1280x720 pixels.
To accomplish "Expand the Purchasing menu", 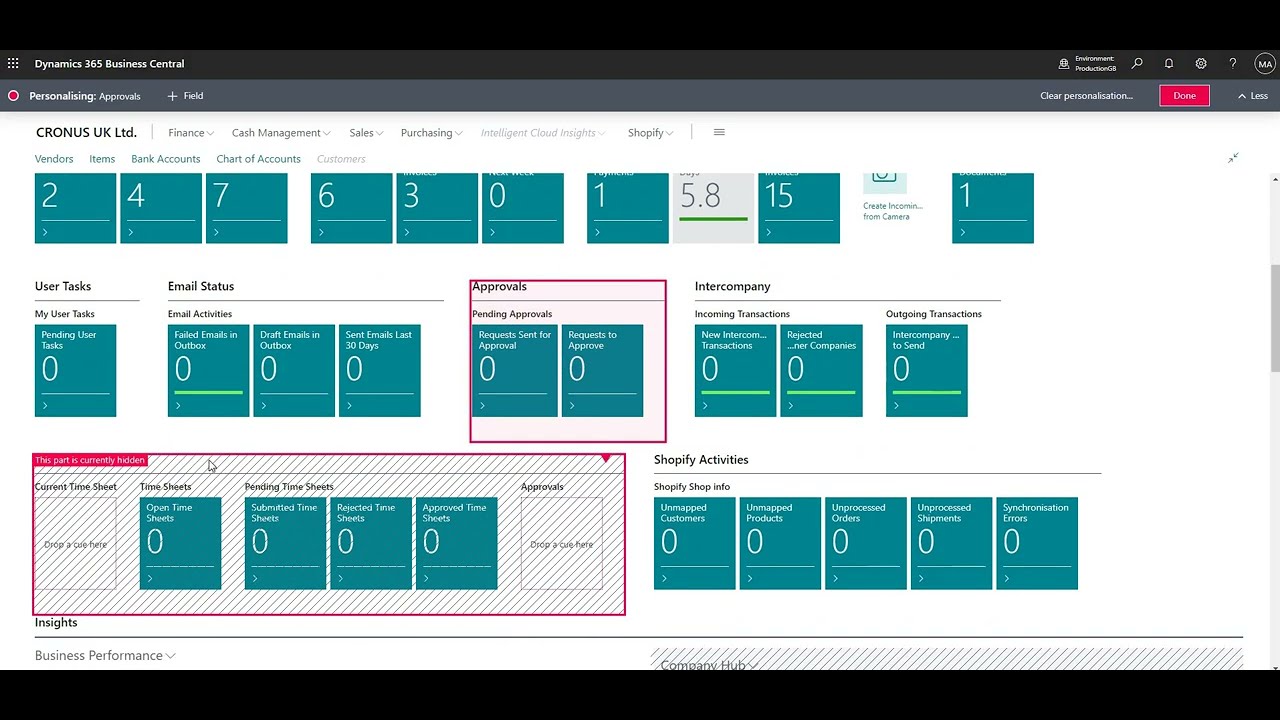I will pyautogui.click(x=432, y=133).
